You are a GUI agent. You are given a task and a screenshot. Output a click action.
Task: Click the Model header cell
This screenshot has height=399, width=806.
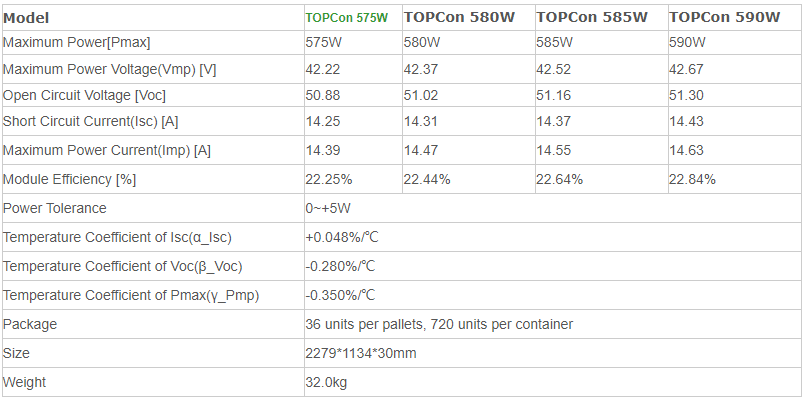tap(26, 18)
